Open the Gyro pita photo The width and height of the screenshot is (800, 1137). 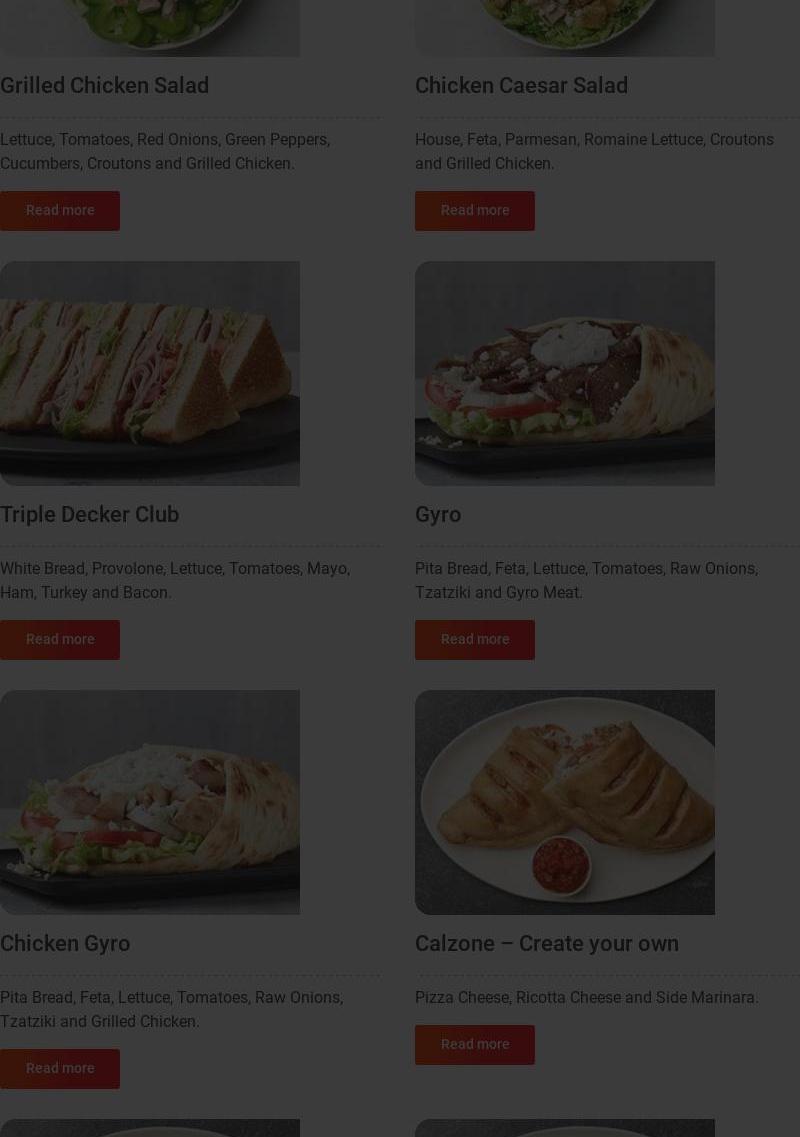coord(564,373)
